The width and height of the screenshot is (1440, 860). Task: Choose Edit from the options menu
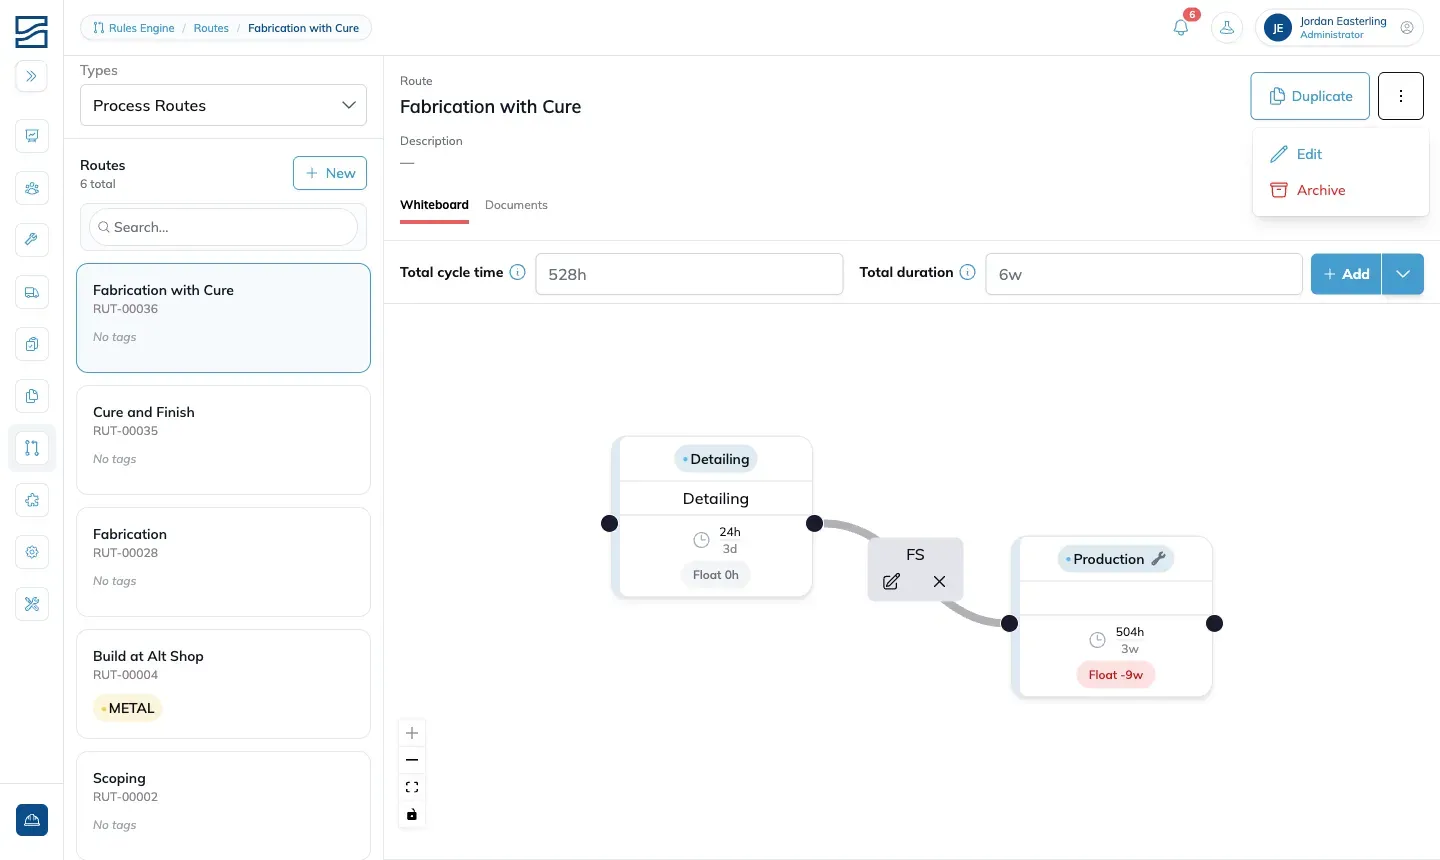(x=1340, y=154)
